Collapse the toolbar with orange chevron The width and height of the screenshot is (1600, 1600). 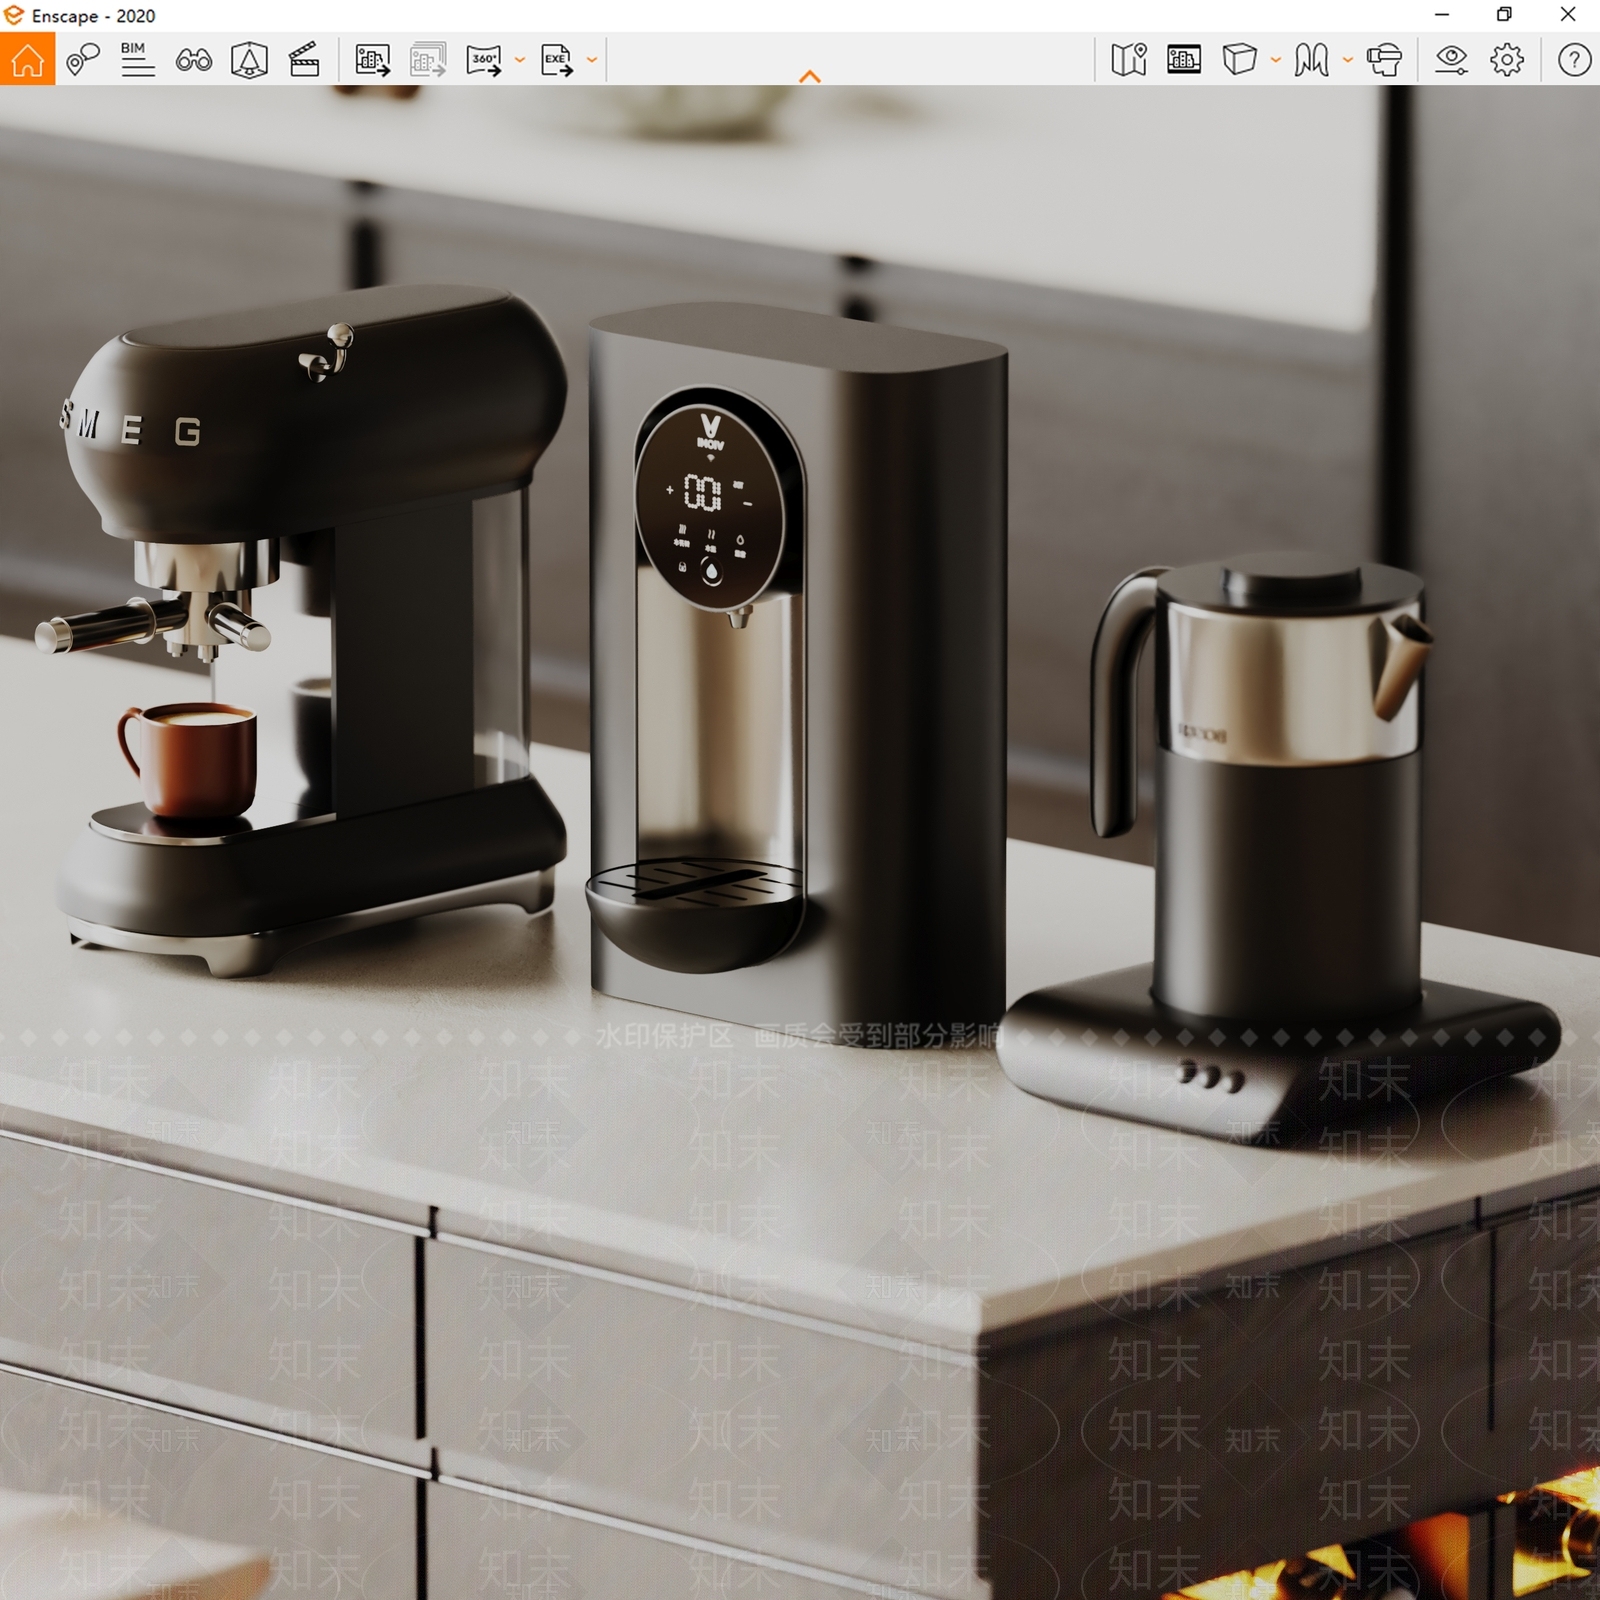click(x=810, y=76)
